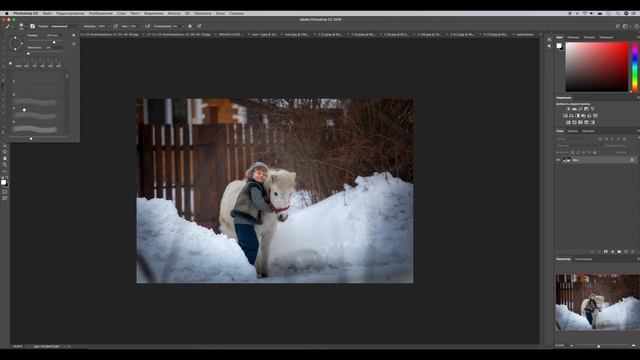Add a Curves adjustment layer
The image size is (640, 360).
point(580,109)
